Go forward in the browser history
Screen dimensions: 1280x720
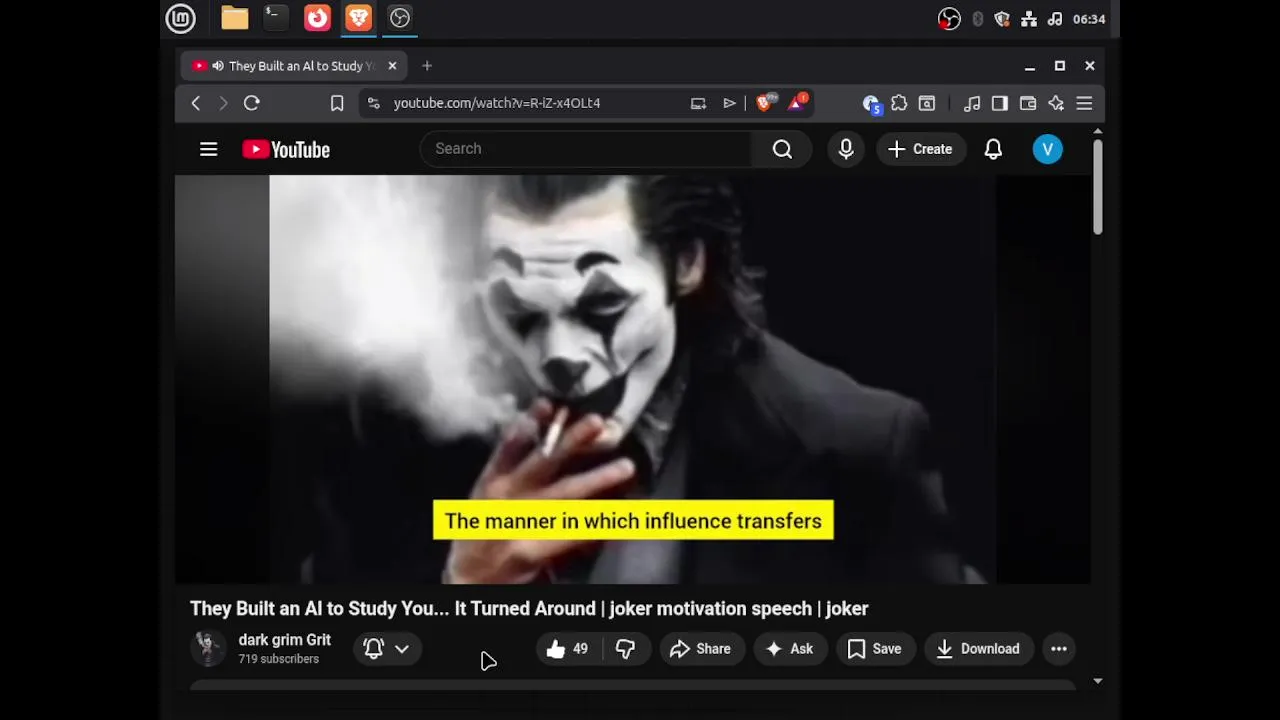(223, 103)
